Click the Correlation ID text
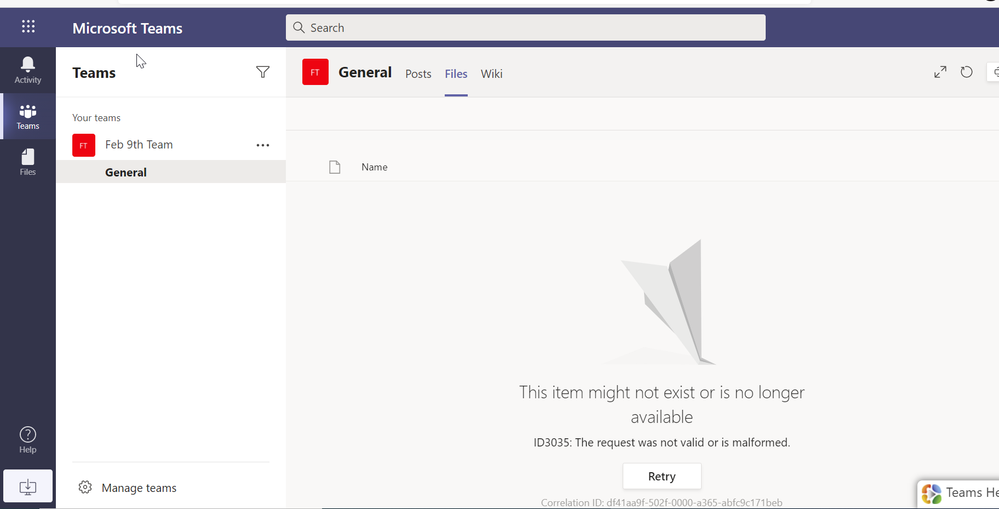 [661, 503]
